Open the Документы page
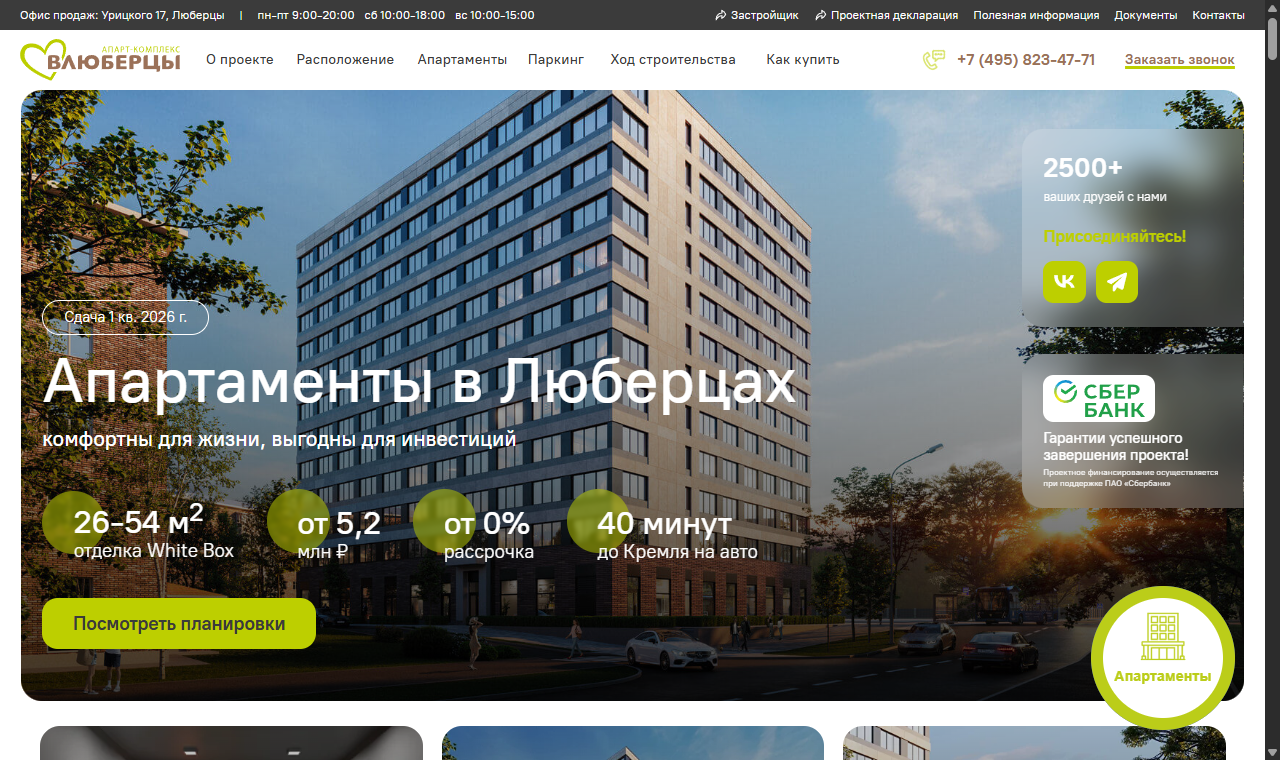Image resolution: width=1280 pixels, height=760 pixels. point(1145,15)
